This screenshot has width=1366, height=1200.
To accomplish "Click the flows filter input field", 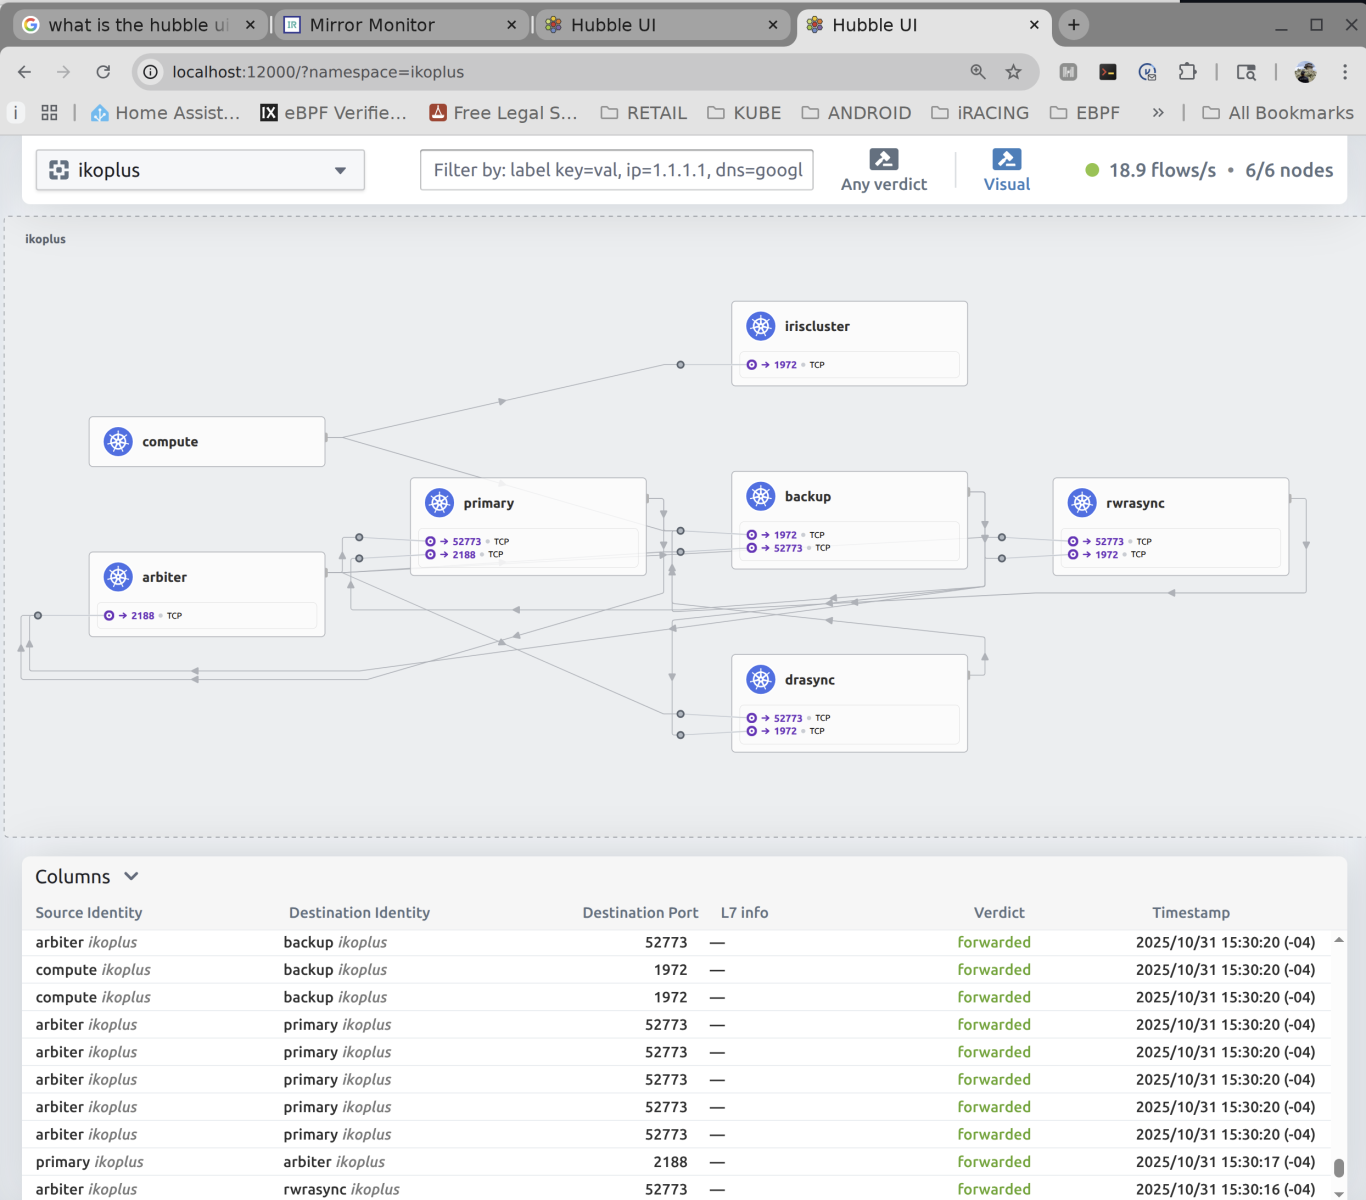I will click(616, 170).
